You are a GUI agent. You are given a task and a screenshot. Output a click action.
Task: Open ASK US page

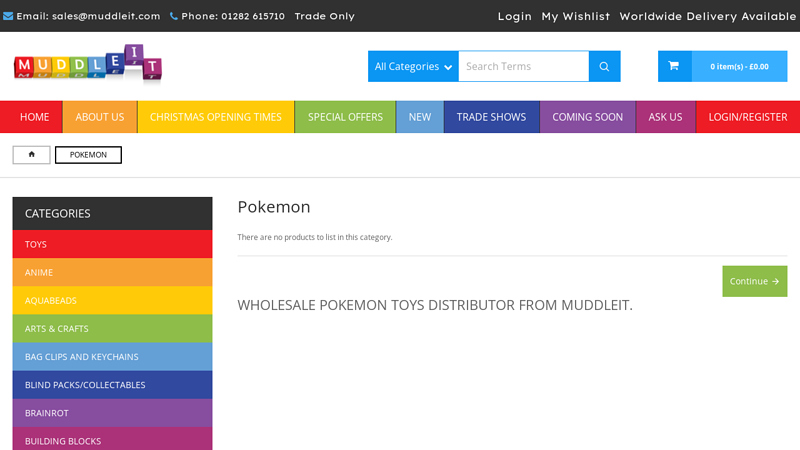click(x=665, y=117)
